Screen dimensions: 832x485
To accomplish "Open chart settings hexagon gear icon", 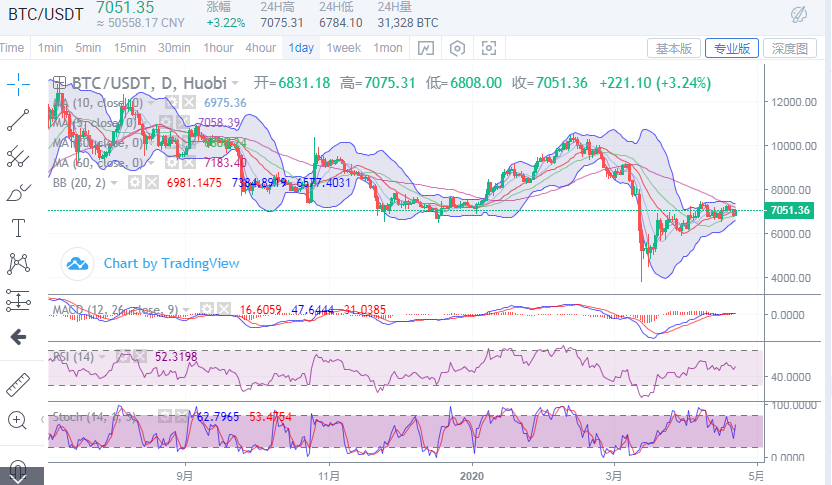I will 457,48.
